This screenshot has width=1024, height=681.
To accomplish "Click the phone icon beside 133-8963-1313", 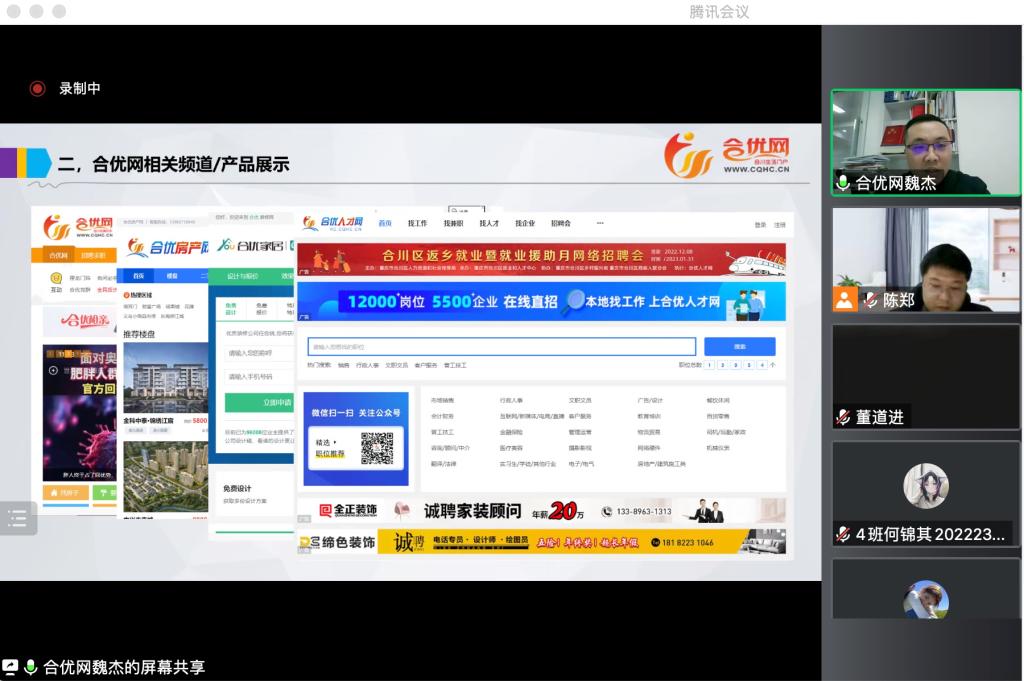I will [x=607, y=511].
